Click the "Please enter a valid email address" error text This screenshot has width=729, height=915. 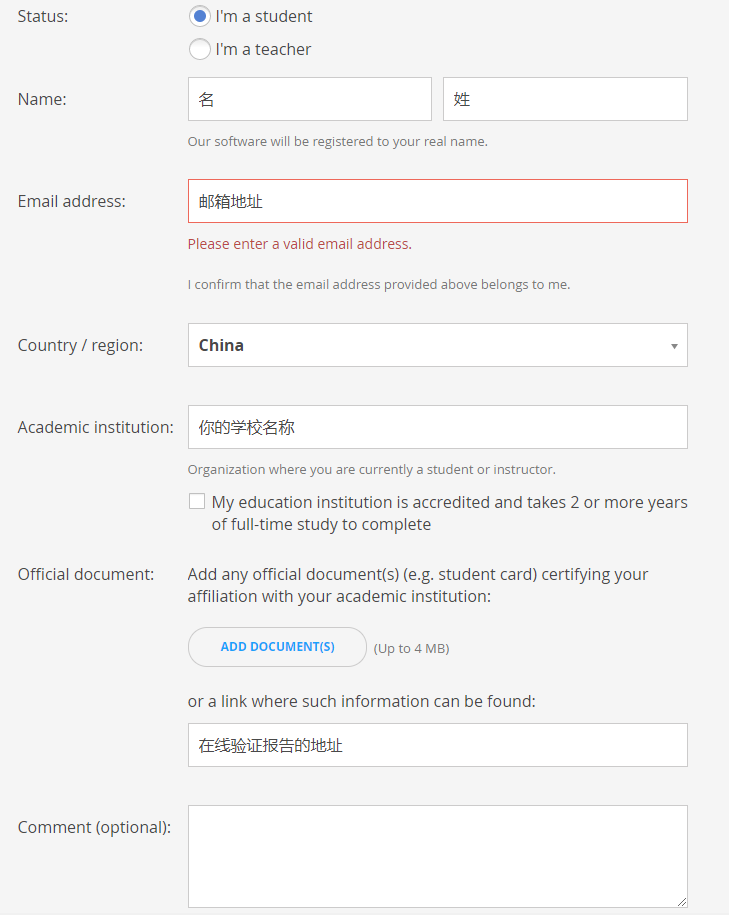[299, 244]
